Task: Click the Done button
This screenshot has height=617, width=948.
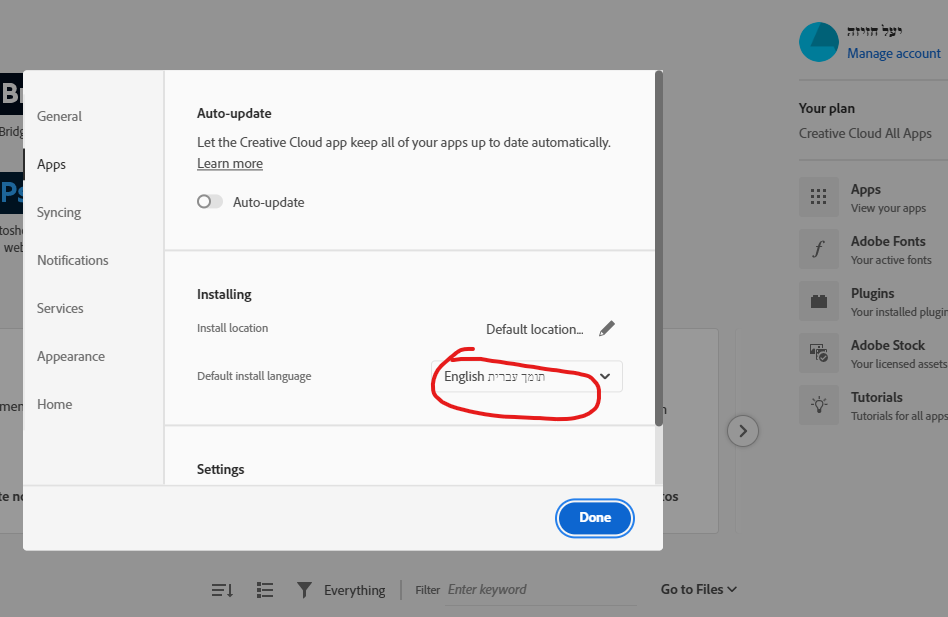Action: click(595, 518)
